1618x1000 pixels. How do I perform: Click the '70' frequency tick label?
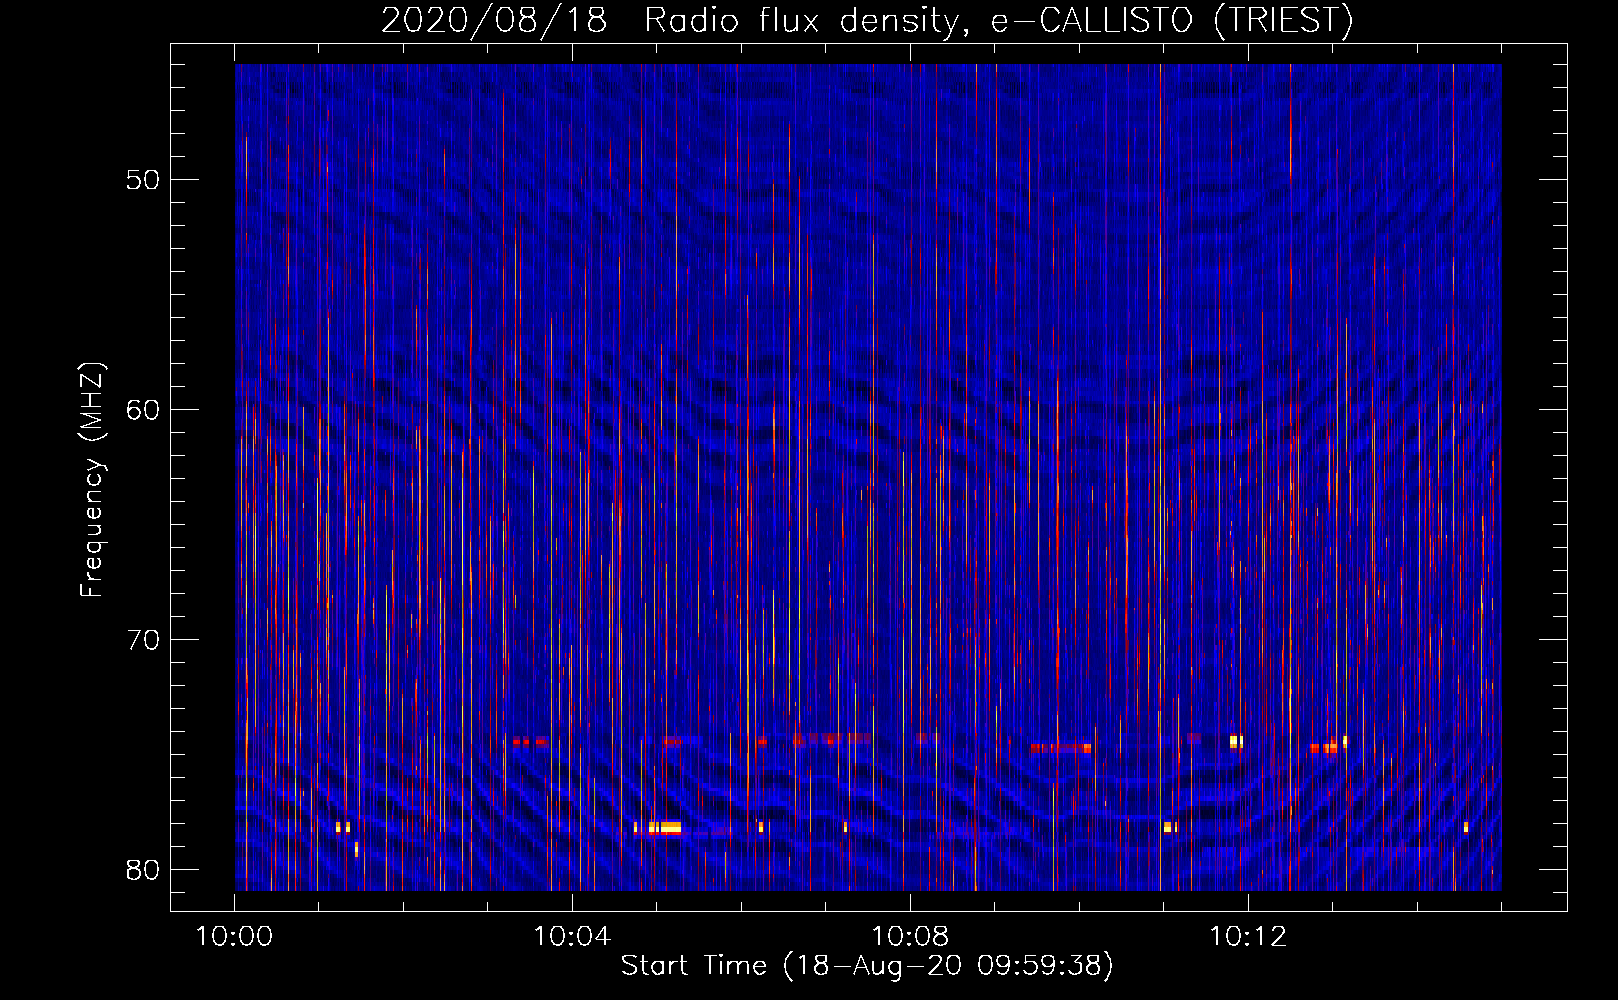pyautogui.click(x=143, y=640)
